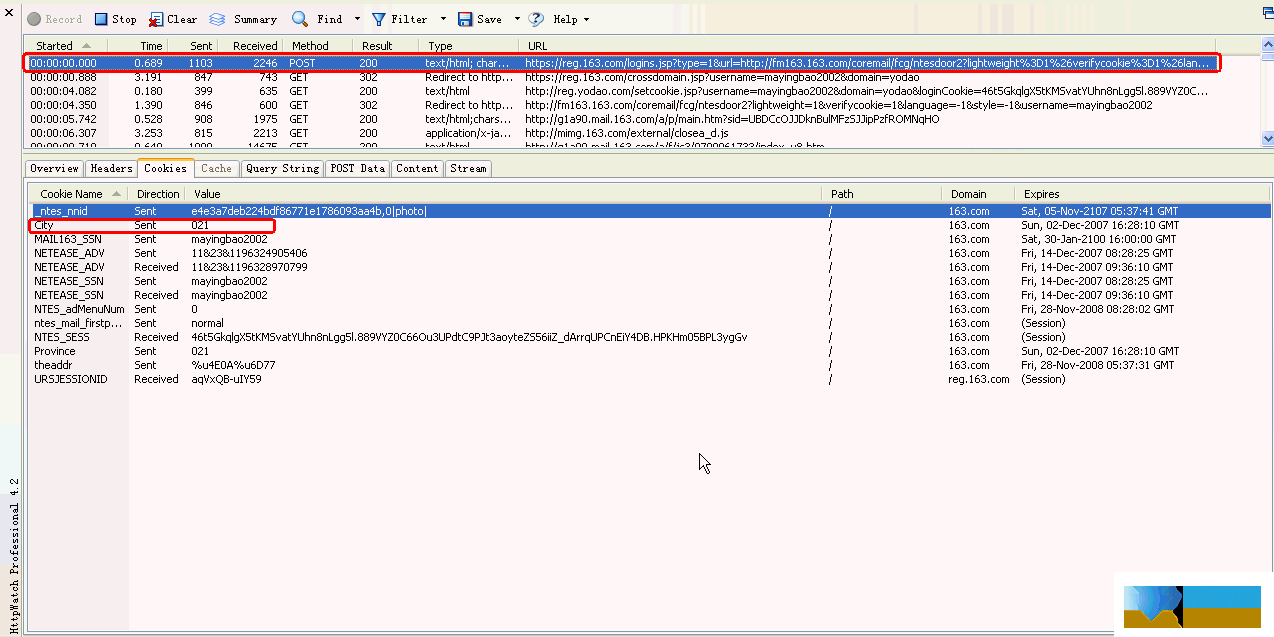Expand the Find dropdown arrow
1274x637 pixels.
point(357,19)
